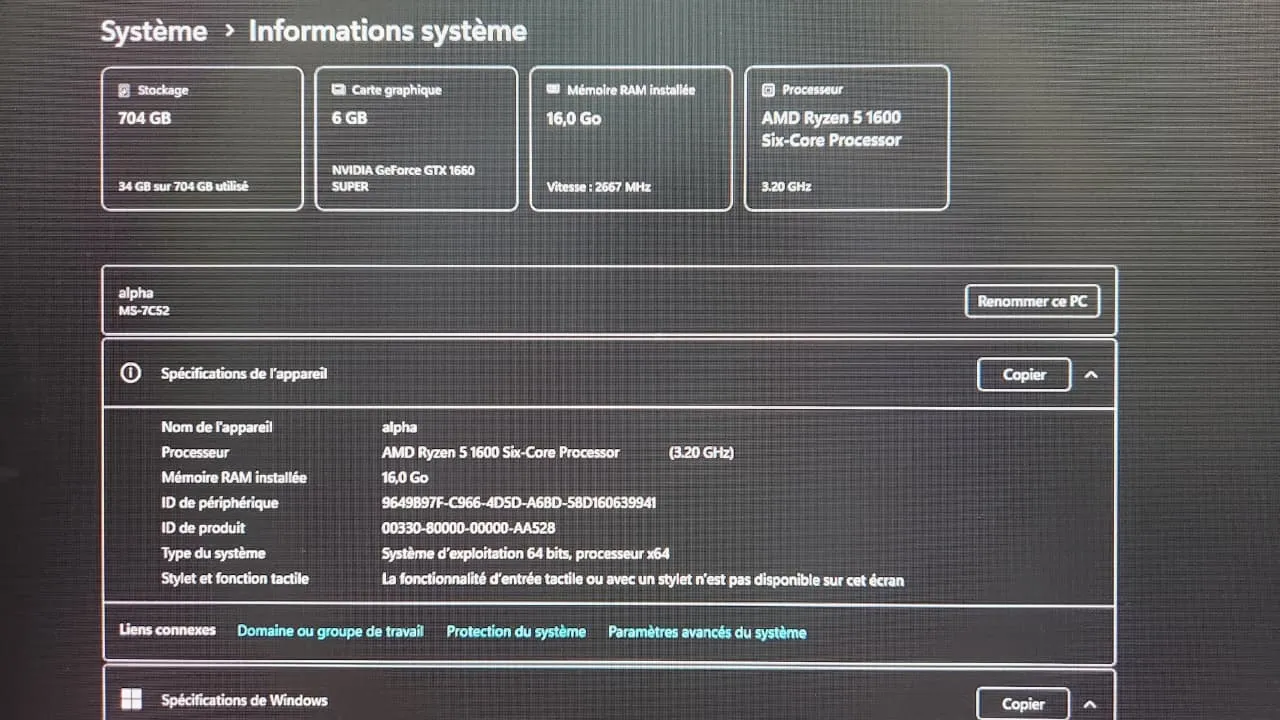The width and height of the screenshot is (1280, 720).
Task: Select the Carte graphique GPU icon
Action: coord(338,89)
